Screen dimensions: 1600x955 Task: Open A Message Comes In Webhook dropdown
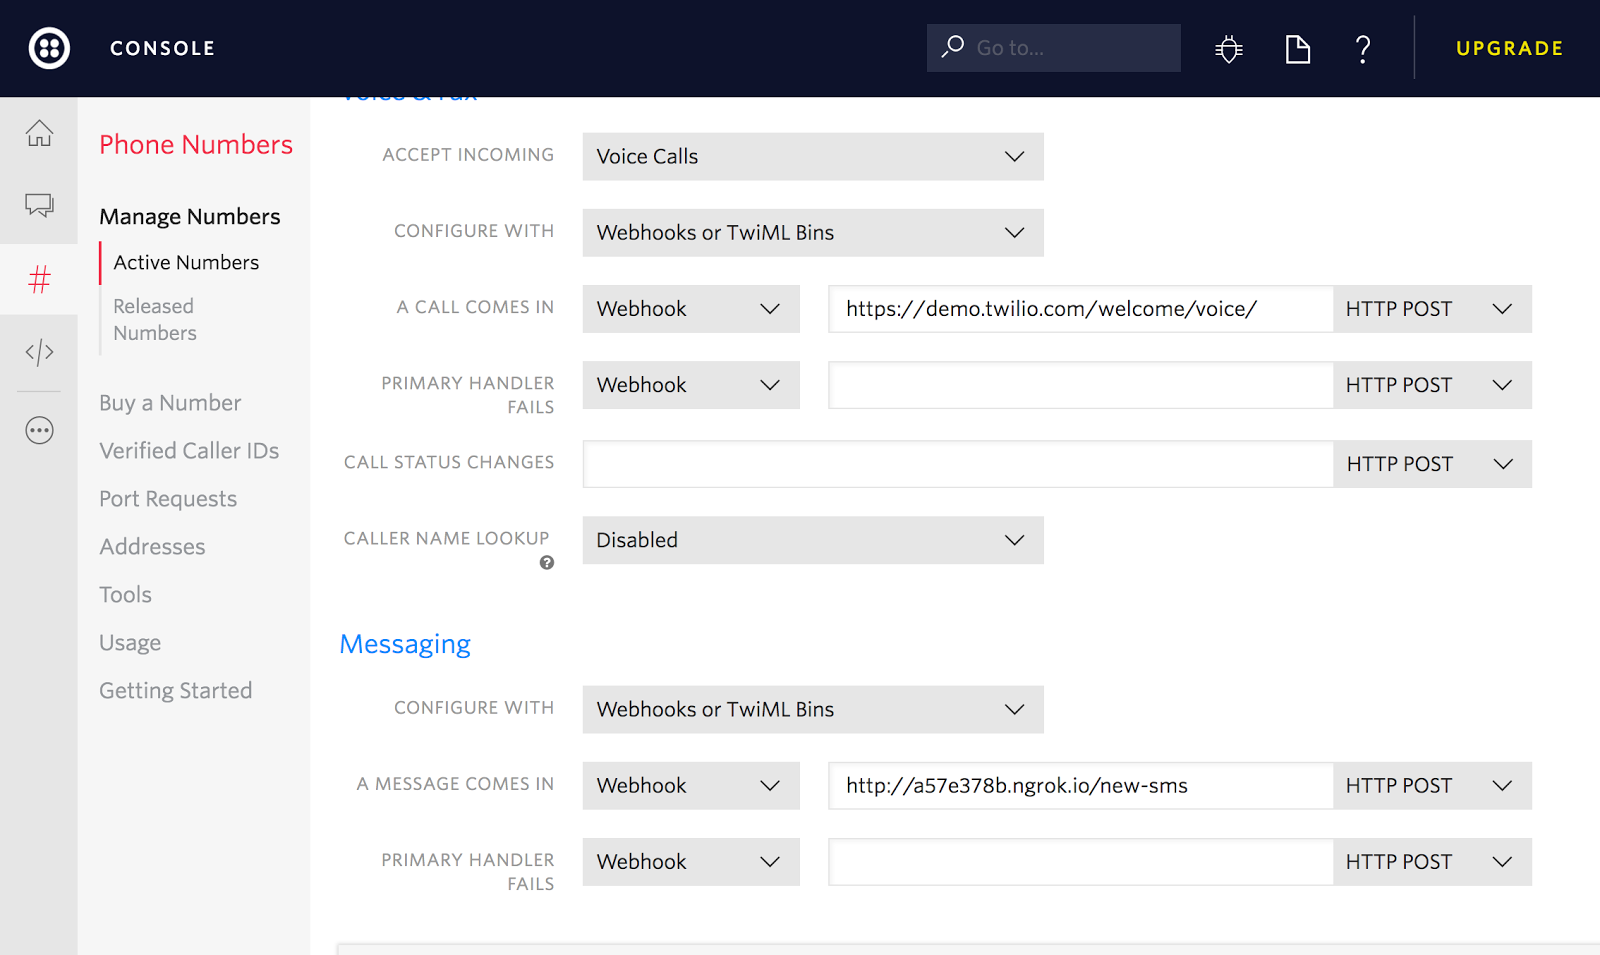click(691, 786)
